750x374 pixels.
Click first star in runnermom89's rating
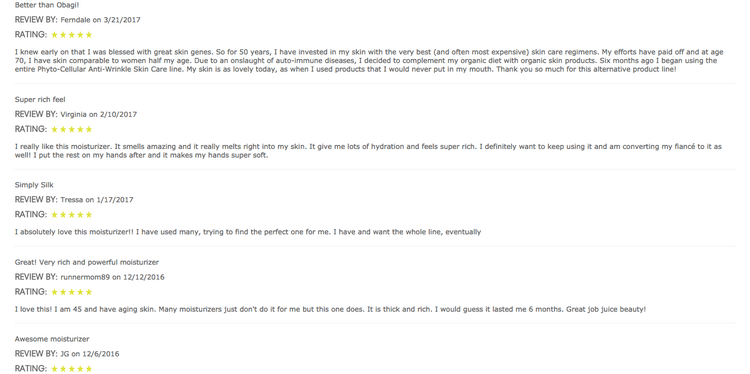[x=55, y=292]
